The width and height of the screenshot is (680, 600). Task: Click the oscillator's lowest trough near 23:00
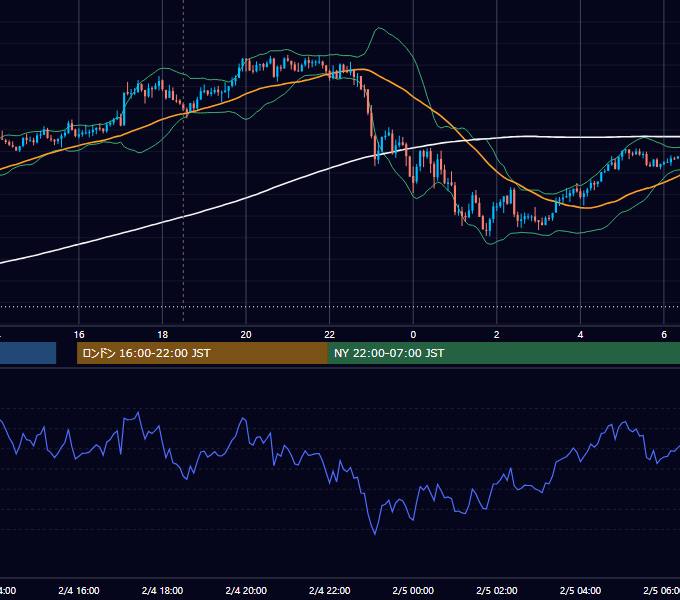point(375,534)
